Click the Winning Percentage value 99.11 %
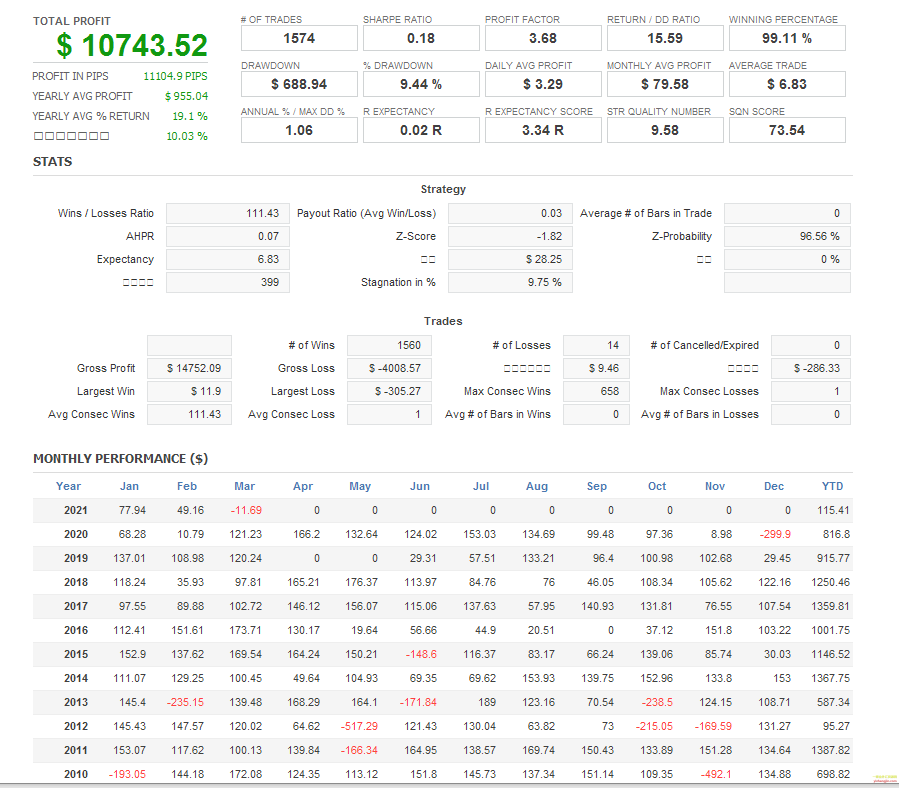Image resolution: width=899 pixels, height=788 pixels. [787, 38]
